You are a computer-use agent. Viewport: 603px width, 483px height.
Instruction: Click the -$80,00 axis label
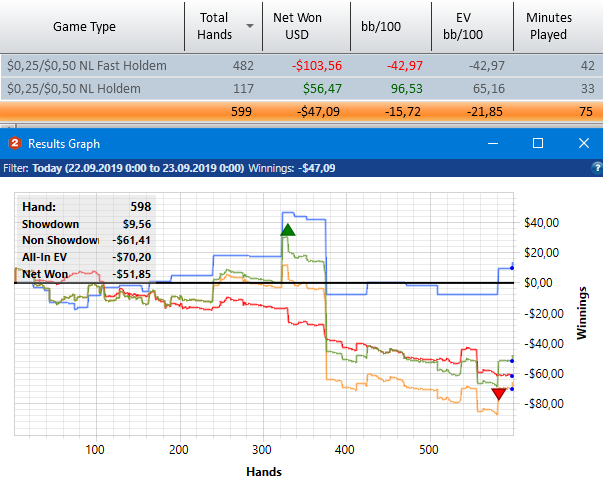point(544,403)
